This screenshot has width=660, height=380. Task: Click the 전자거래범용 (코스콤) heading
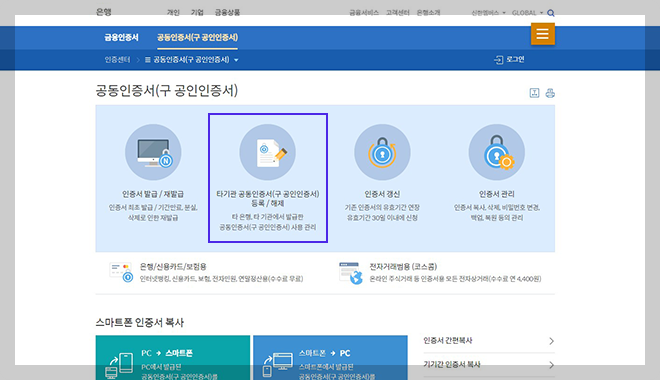coord(403,267)
